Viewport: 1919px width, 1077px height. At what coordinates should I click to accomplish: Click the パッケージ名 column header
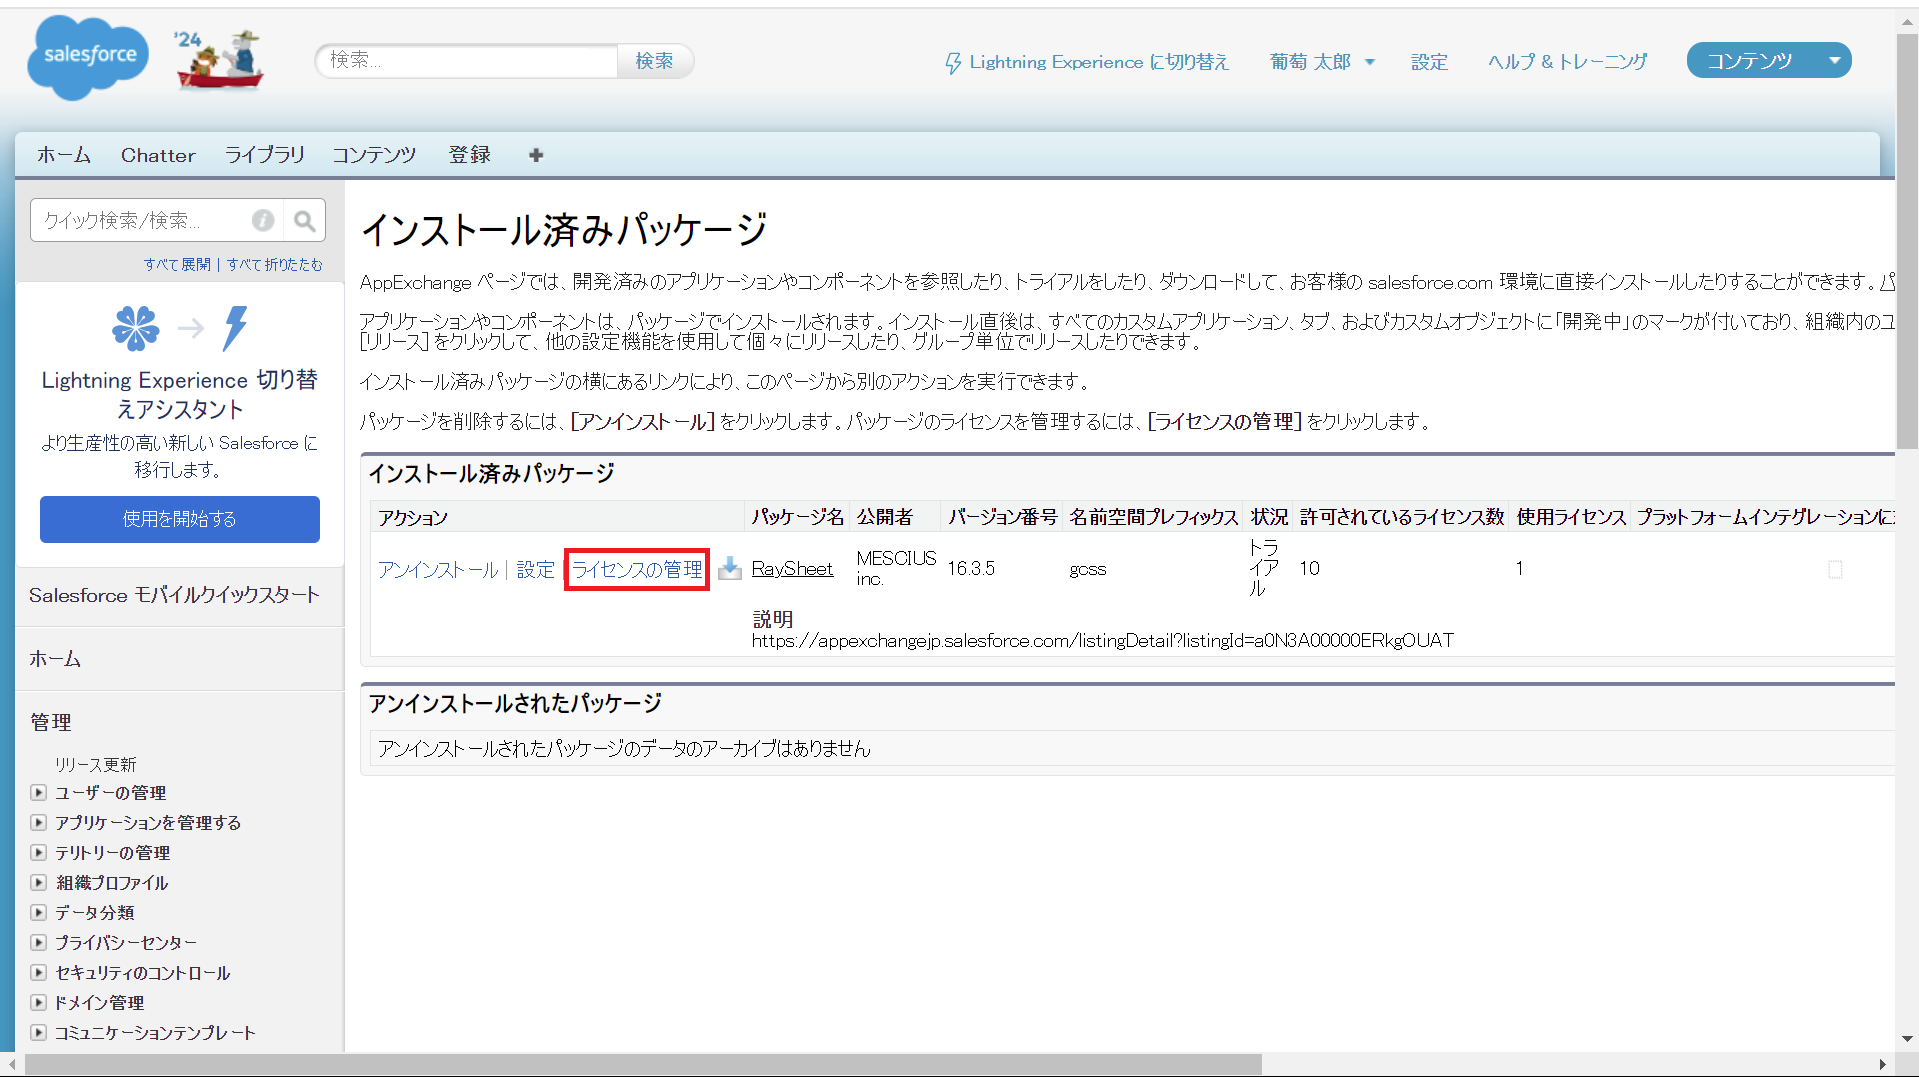point(798,517)
